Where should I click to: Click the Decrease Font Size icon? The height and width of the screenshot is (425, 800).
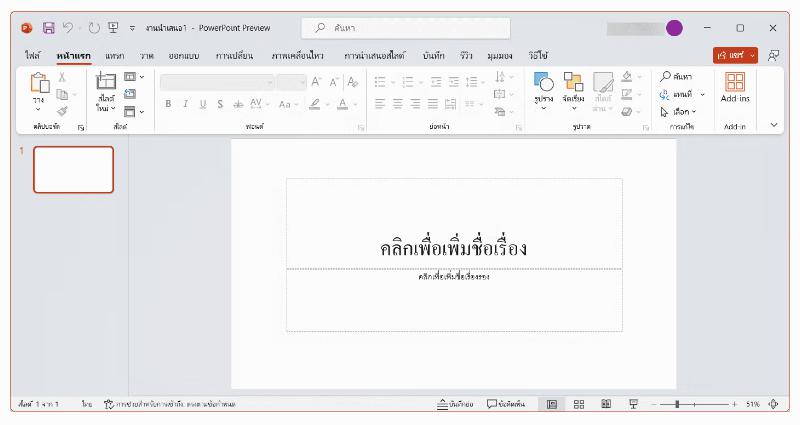pyautogui.click(x=334, y=82)
